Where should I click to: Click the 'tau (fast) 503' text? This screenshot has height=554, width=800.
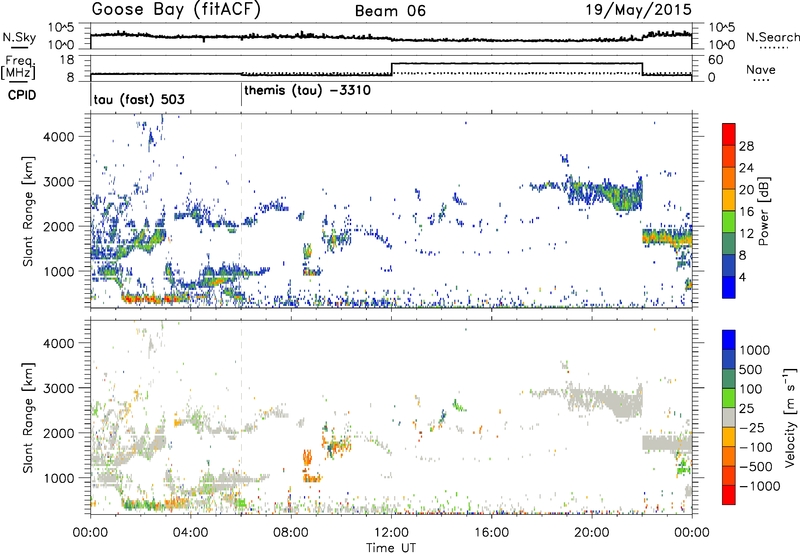[139, 99]
